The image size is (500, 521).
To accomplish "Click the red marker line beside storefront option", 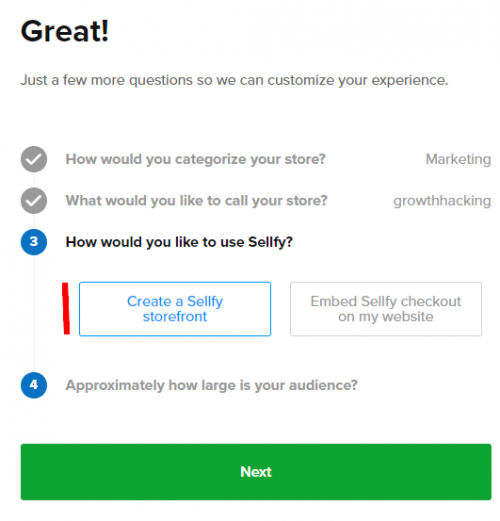I will coord(66,308).
